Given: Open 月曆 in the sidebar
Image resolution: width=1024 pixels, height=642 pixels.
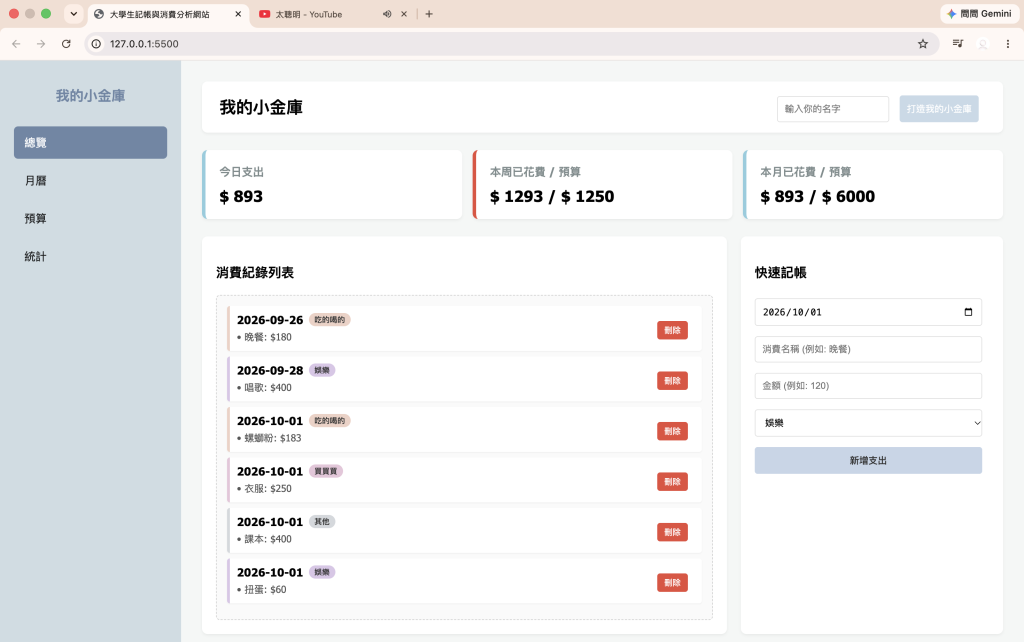Looking at the screenshot, I should (x=90, y=180).
